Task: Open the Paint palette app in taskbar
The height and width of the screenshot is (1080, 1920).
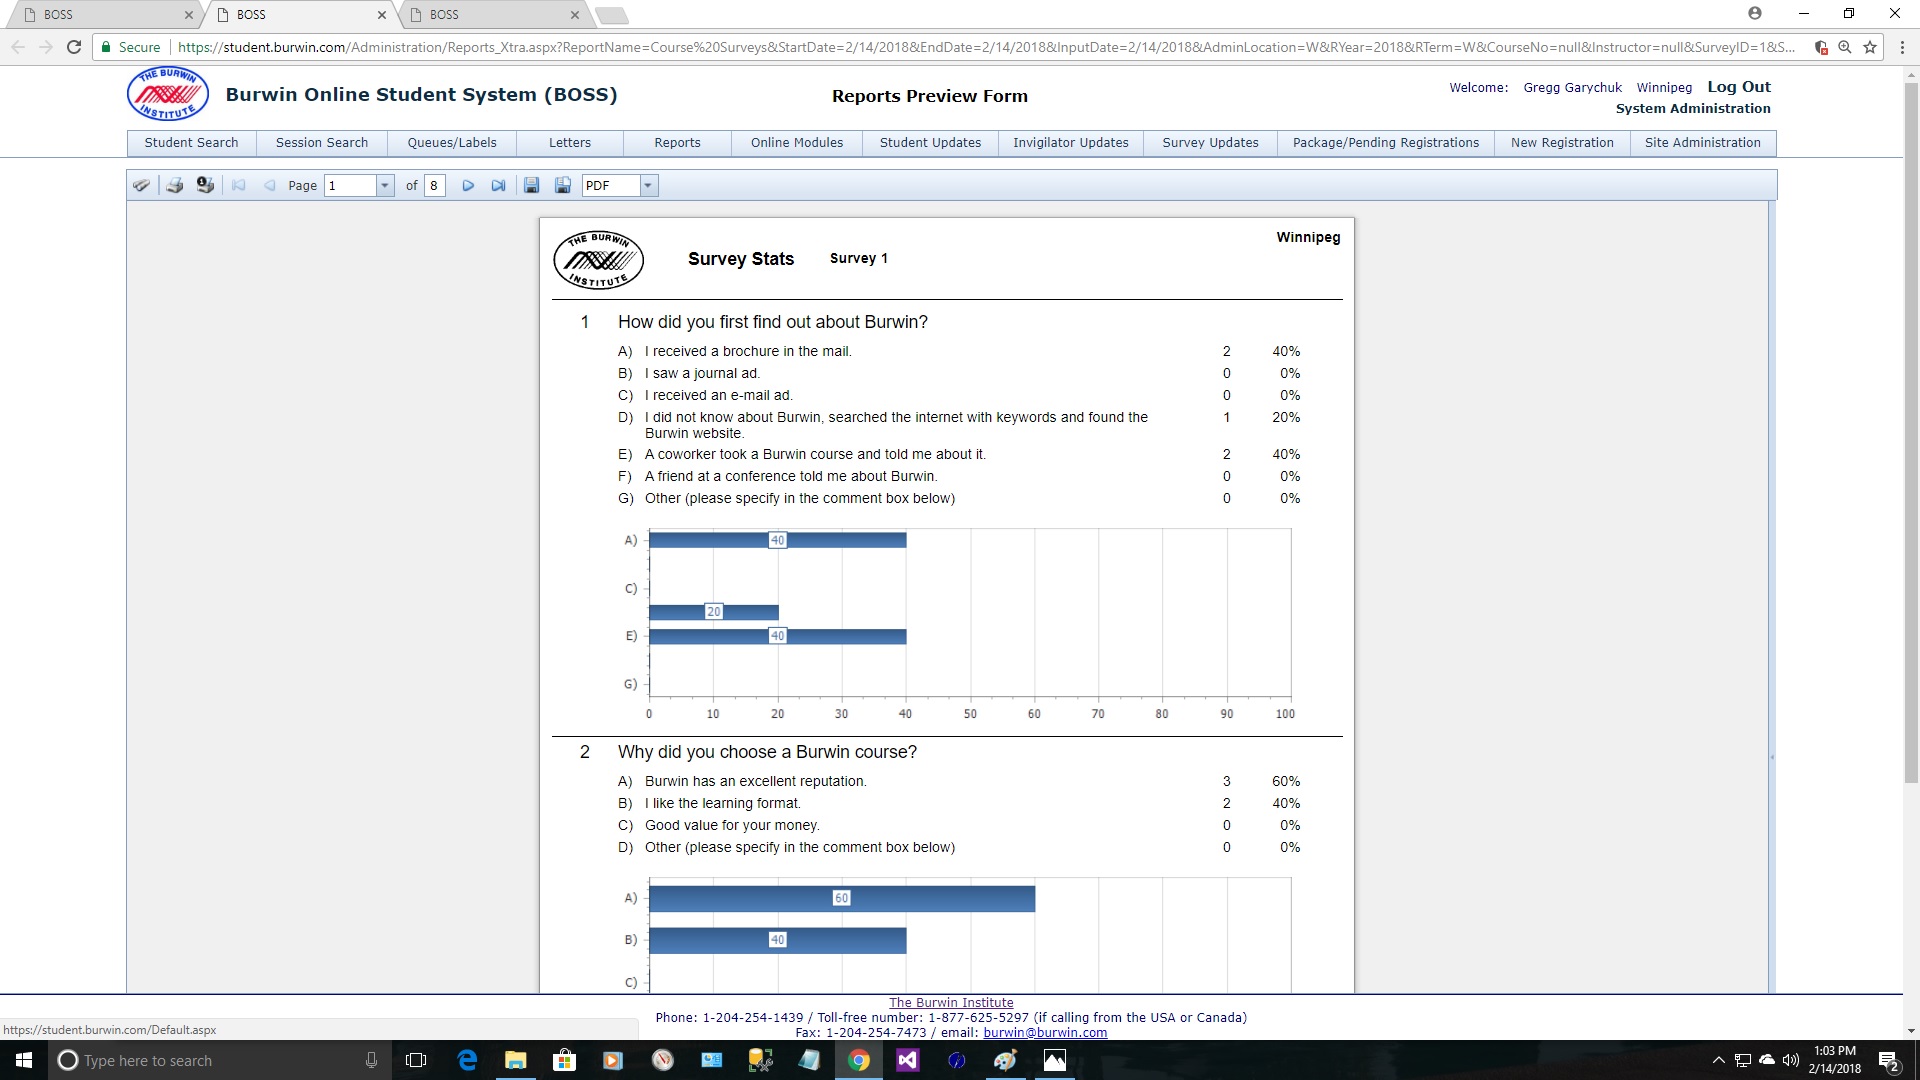Action: pyautogui.click(x=1005, y=1060)
